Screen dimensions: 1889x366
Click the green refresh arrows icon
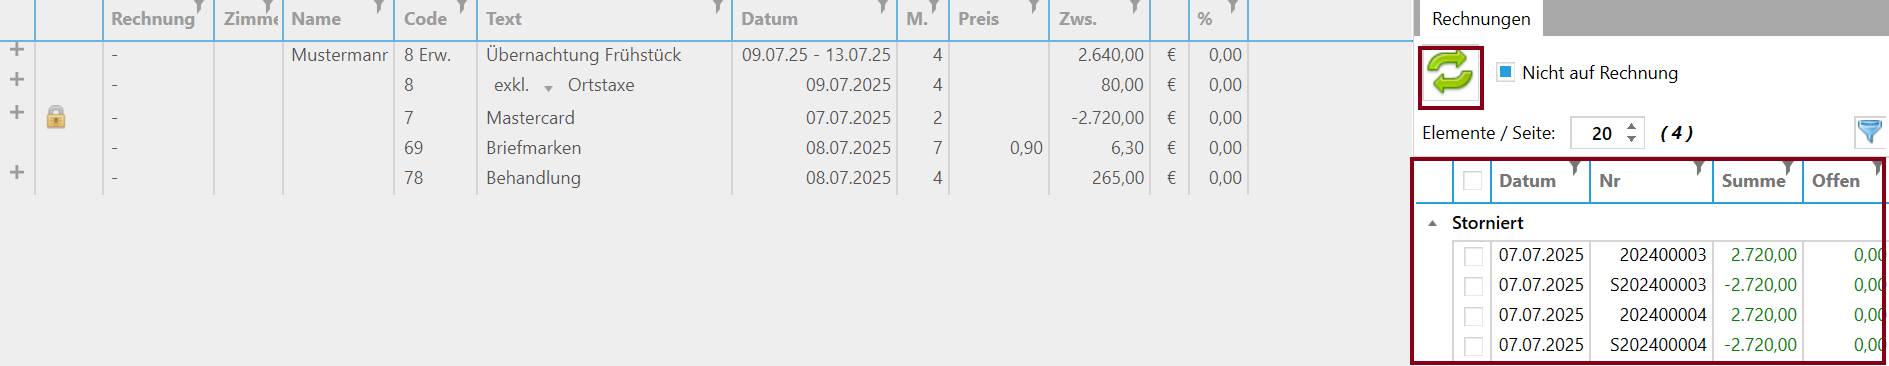(1450, 76)
